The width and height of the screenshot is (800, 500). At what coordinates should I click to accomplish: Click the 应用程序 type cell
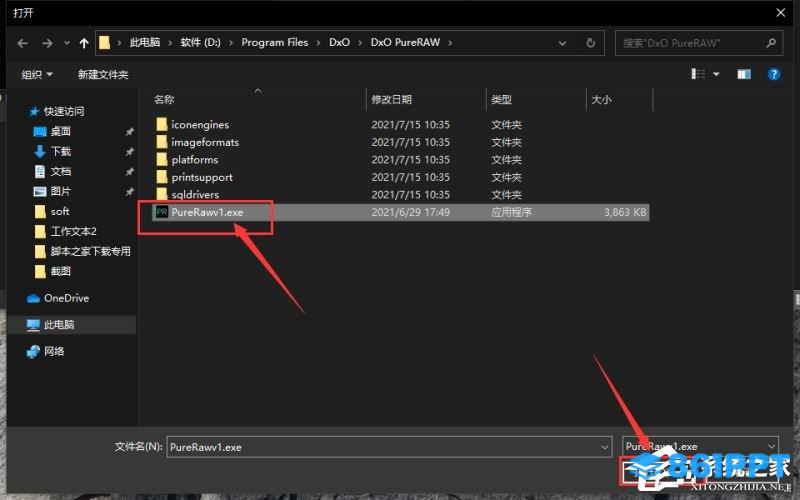click(x=511, y=212)
